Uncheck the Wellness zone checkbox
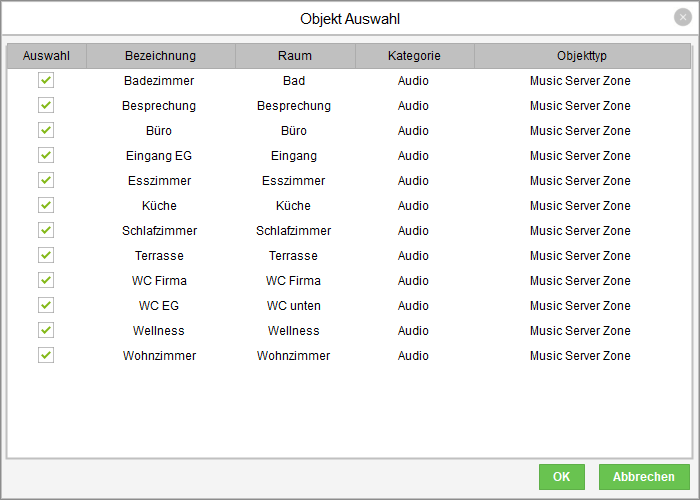Viewport: 700px width, 500px height. [x=46, y=331]
